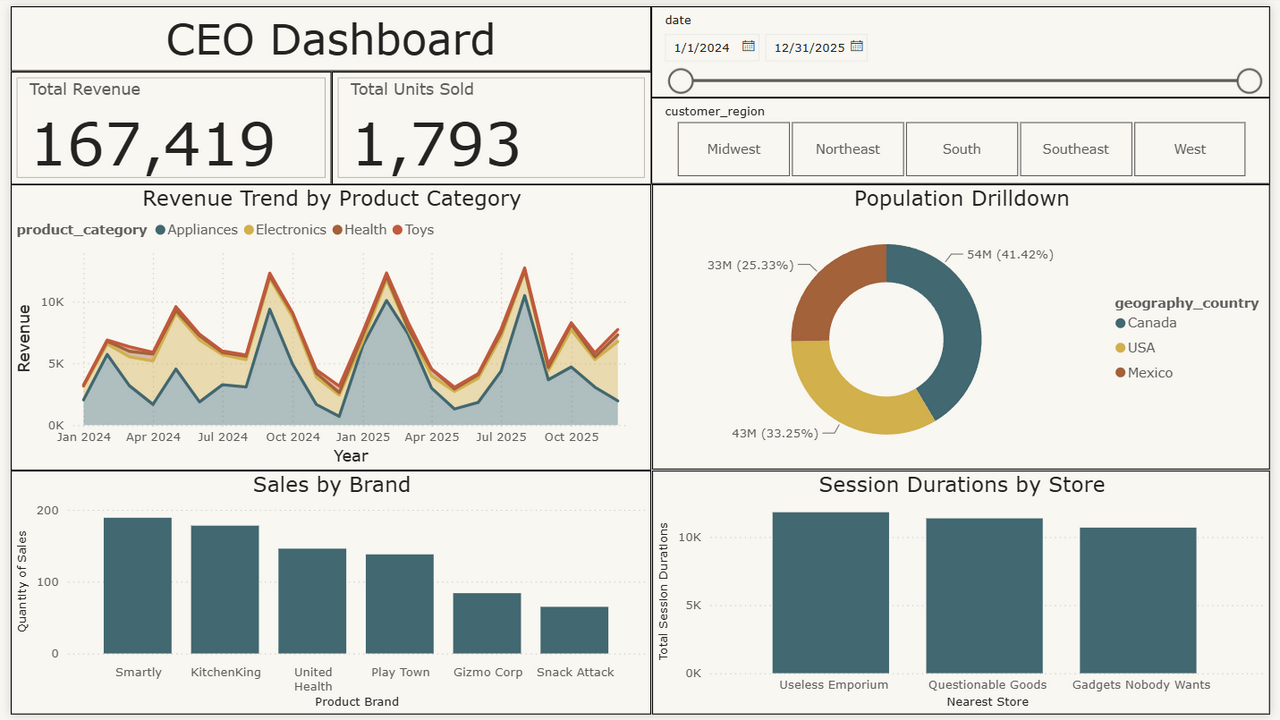Click the Questionable Goods session bar
Viewport: 1280px width, 720px height.
pos(984,596)
